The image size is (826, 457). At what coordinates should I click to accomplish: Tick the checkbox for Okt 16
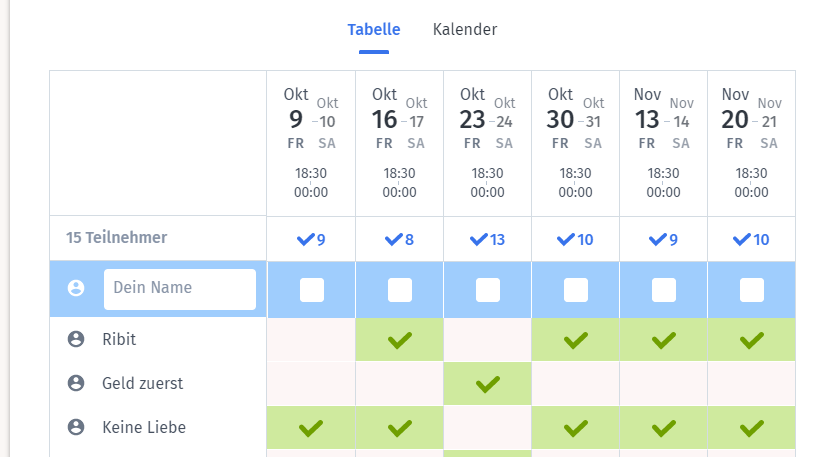tap(400, 290)
